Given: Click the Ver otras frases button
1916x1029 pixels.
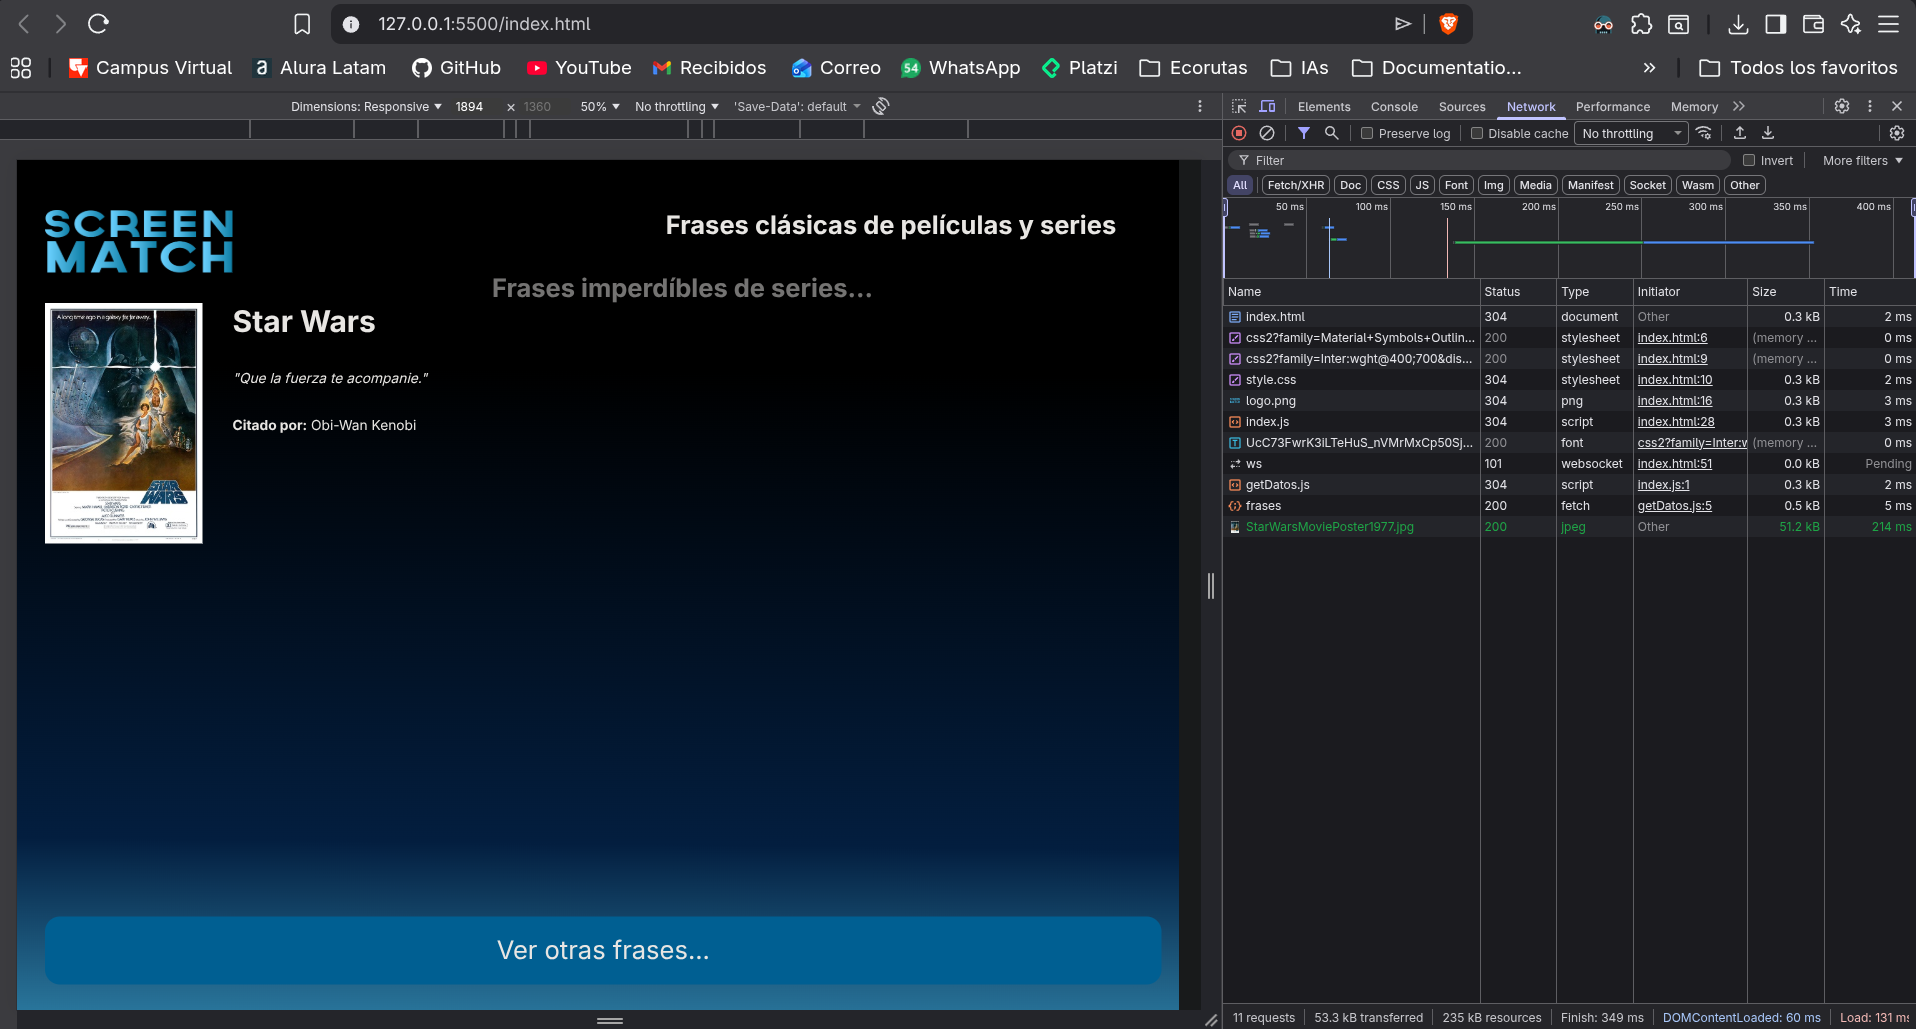Looking at the screenshot, I should tap(603, 950).
